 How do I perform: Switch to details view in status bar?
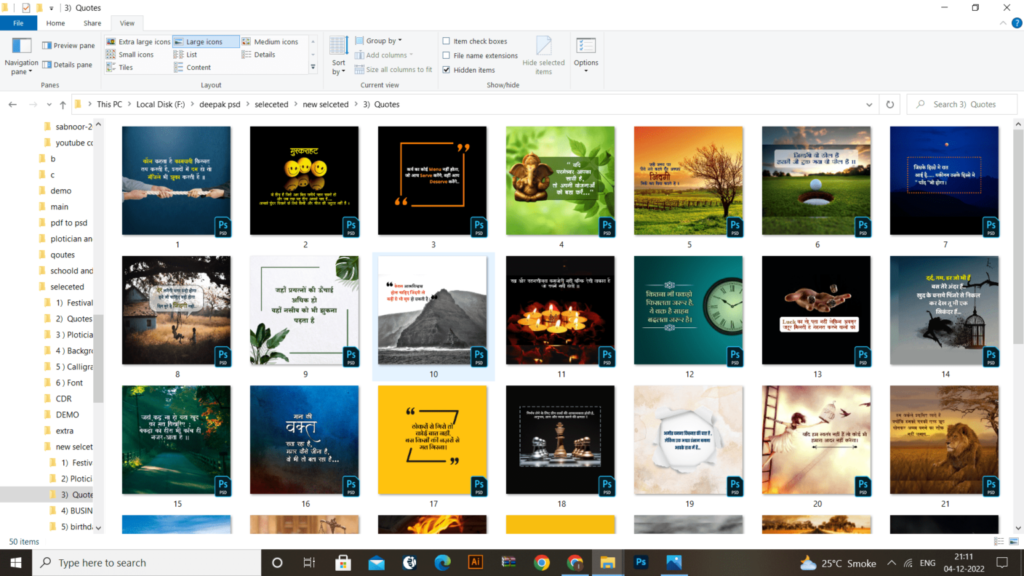click(999, 541)
